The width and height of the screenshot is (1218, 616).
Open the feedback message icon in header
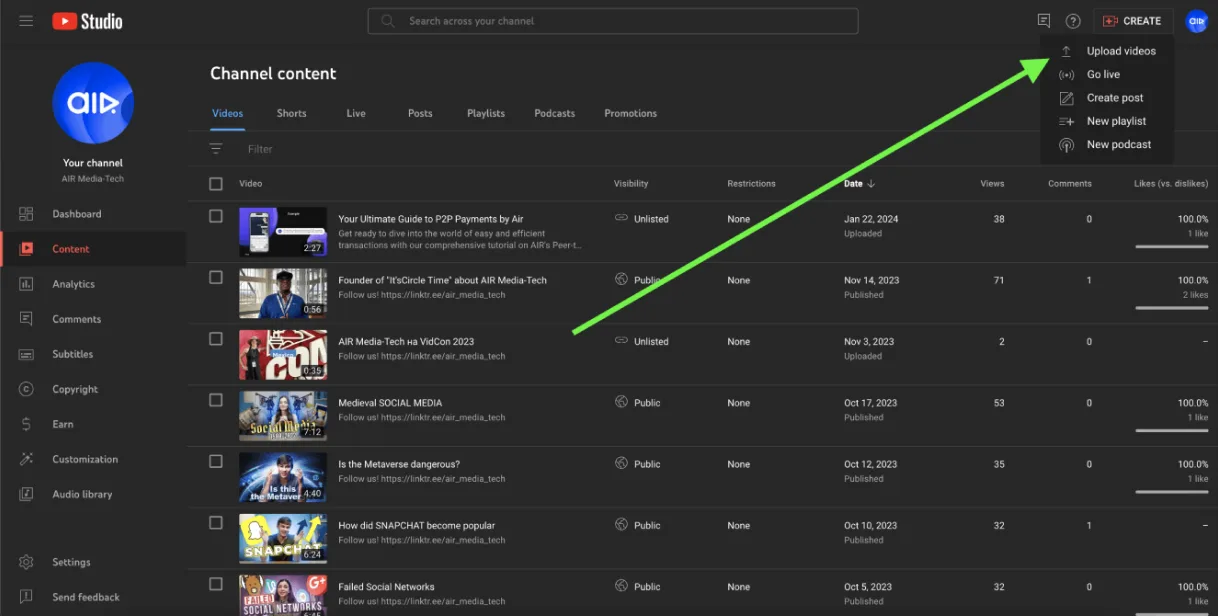pos(1044,21)
